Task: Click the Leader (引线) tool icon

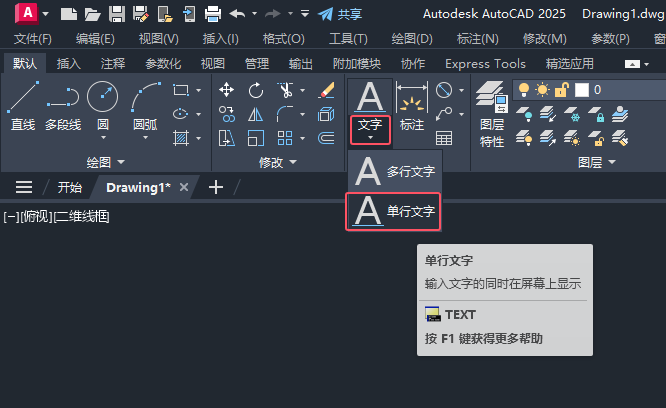Action: click(444, 114)
